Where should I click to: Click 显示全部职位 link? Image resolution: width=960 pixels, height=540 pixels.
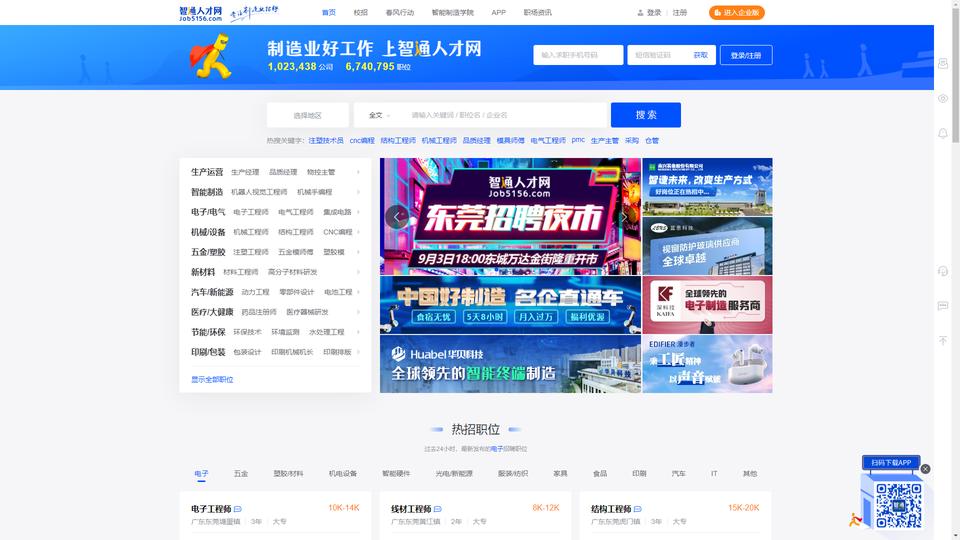212,380
